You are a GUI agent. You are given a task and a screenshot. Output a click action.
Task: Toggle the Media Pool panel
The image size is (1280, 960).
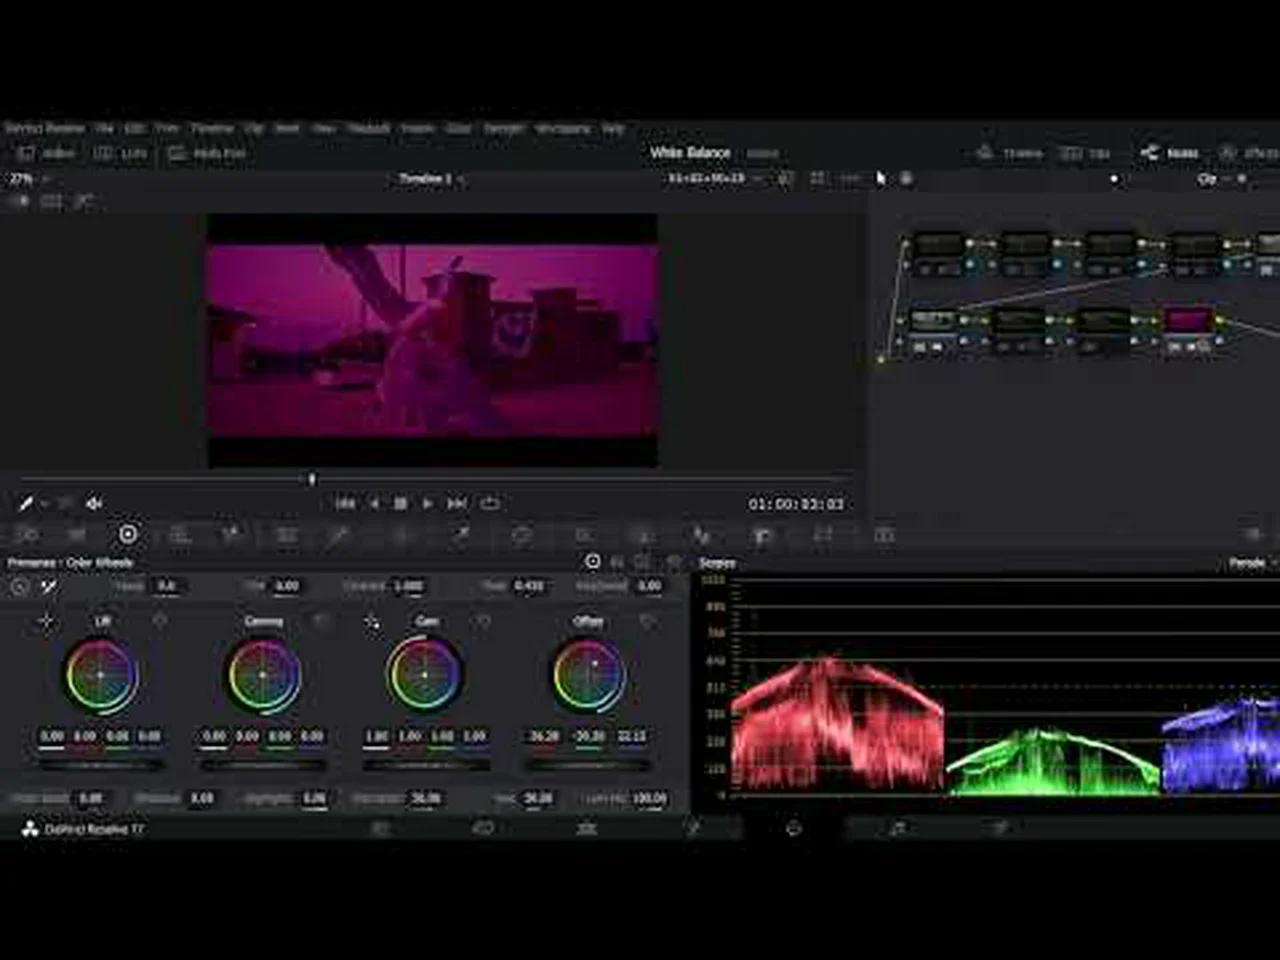tap(207, 153)
